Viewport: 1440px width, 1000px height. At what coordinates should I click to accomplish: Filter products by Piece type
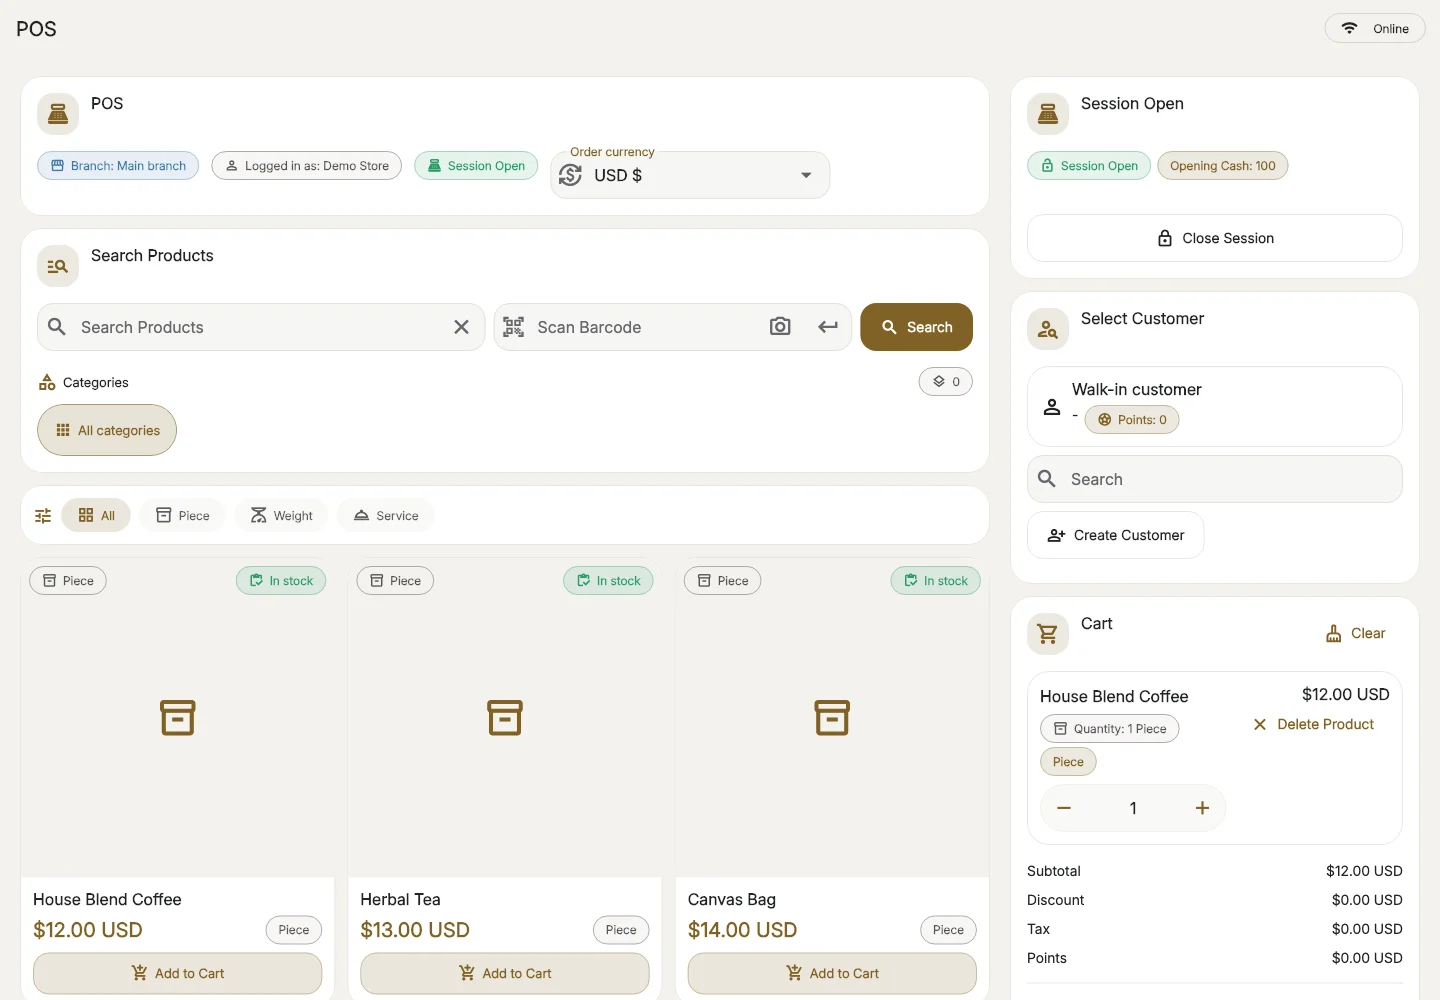182,516
